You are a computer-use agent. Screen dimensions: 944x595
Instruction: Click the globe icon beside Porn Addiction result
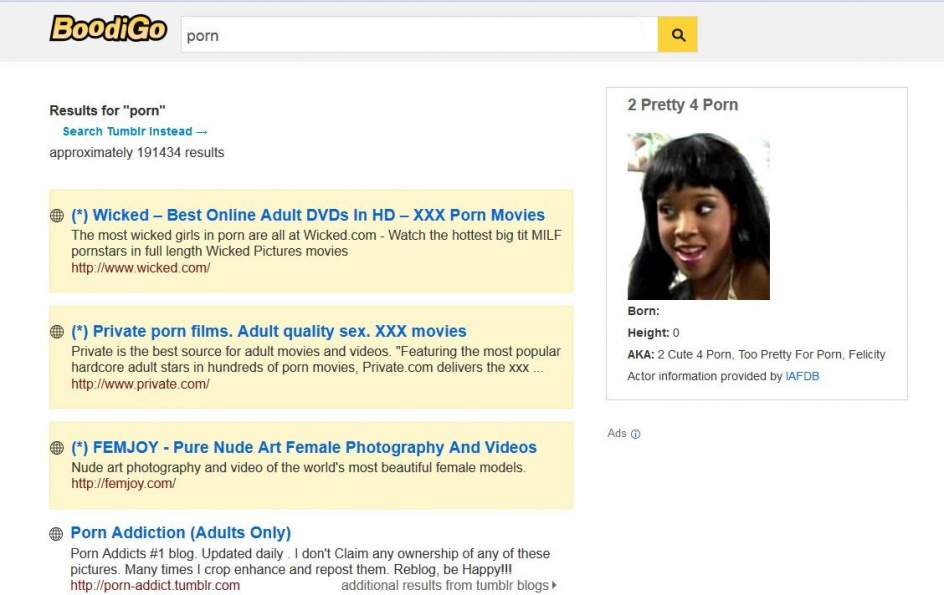pos(56,534)
